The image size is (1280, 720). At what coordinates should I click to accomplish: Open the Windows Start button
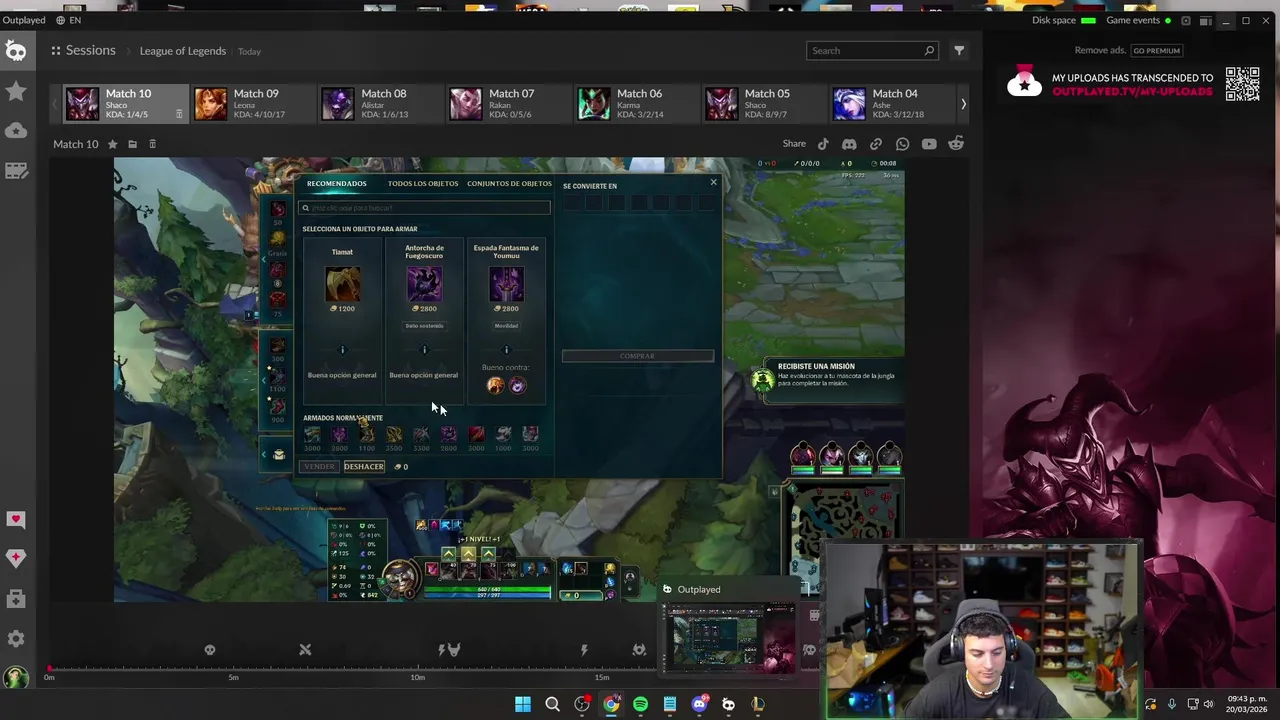tap(523, 704)
